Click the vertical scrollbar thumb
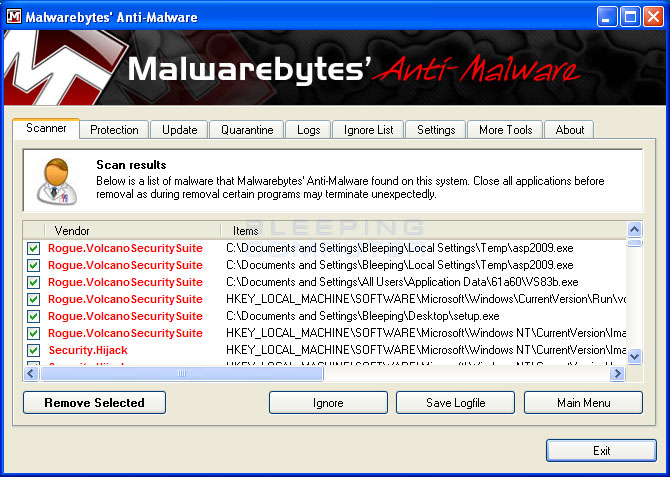Viewport: 670px width, 477px height. click(x=635, y=243)
